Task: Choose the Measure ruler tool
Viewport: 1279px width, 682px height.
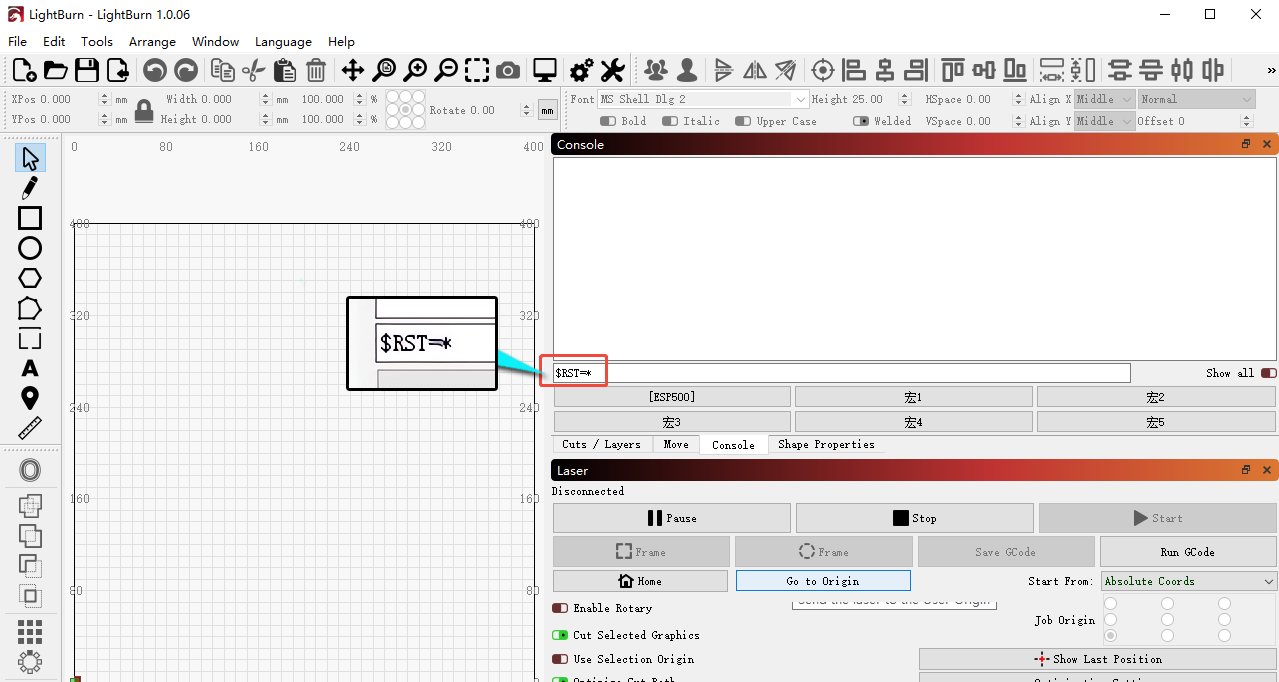Action: click(30, 428)
